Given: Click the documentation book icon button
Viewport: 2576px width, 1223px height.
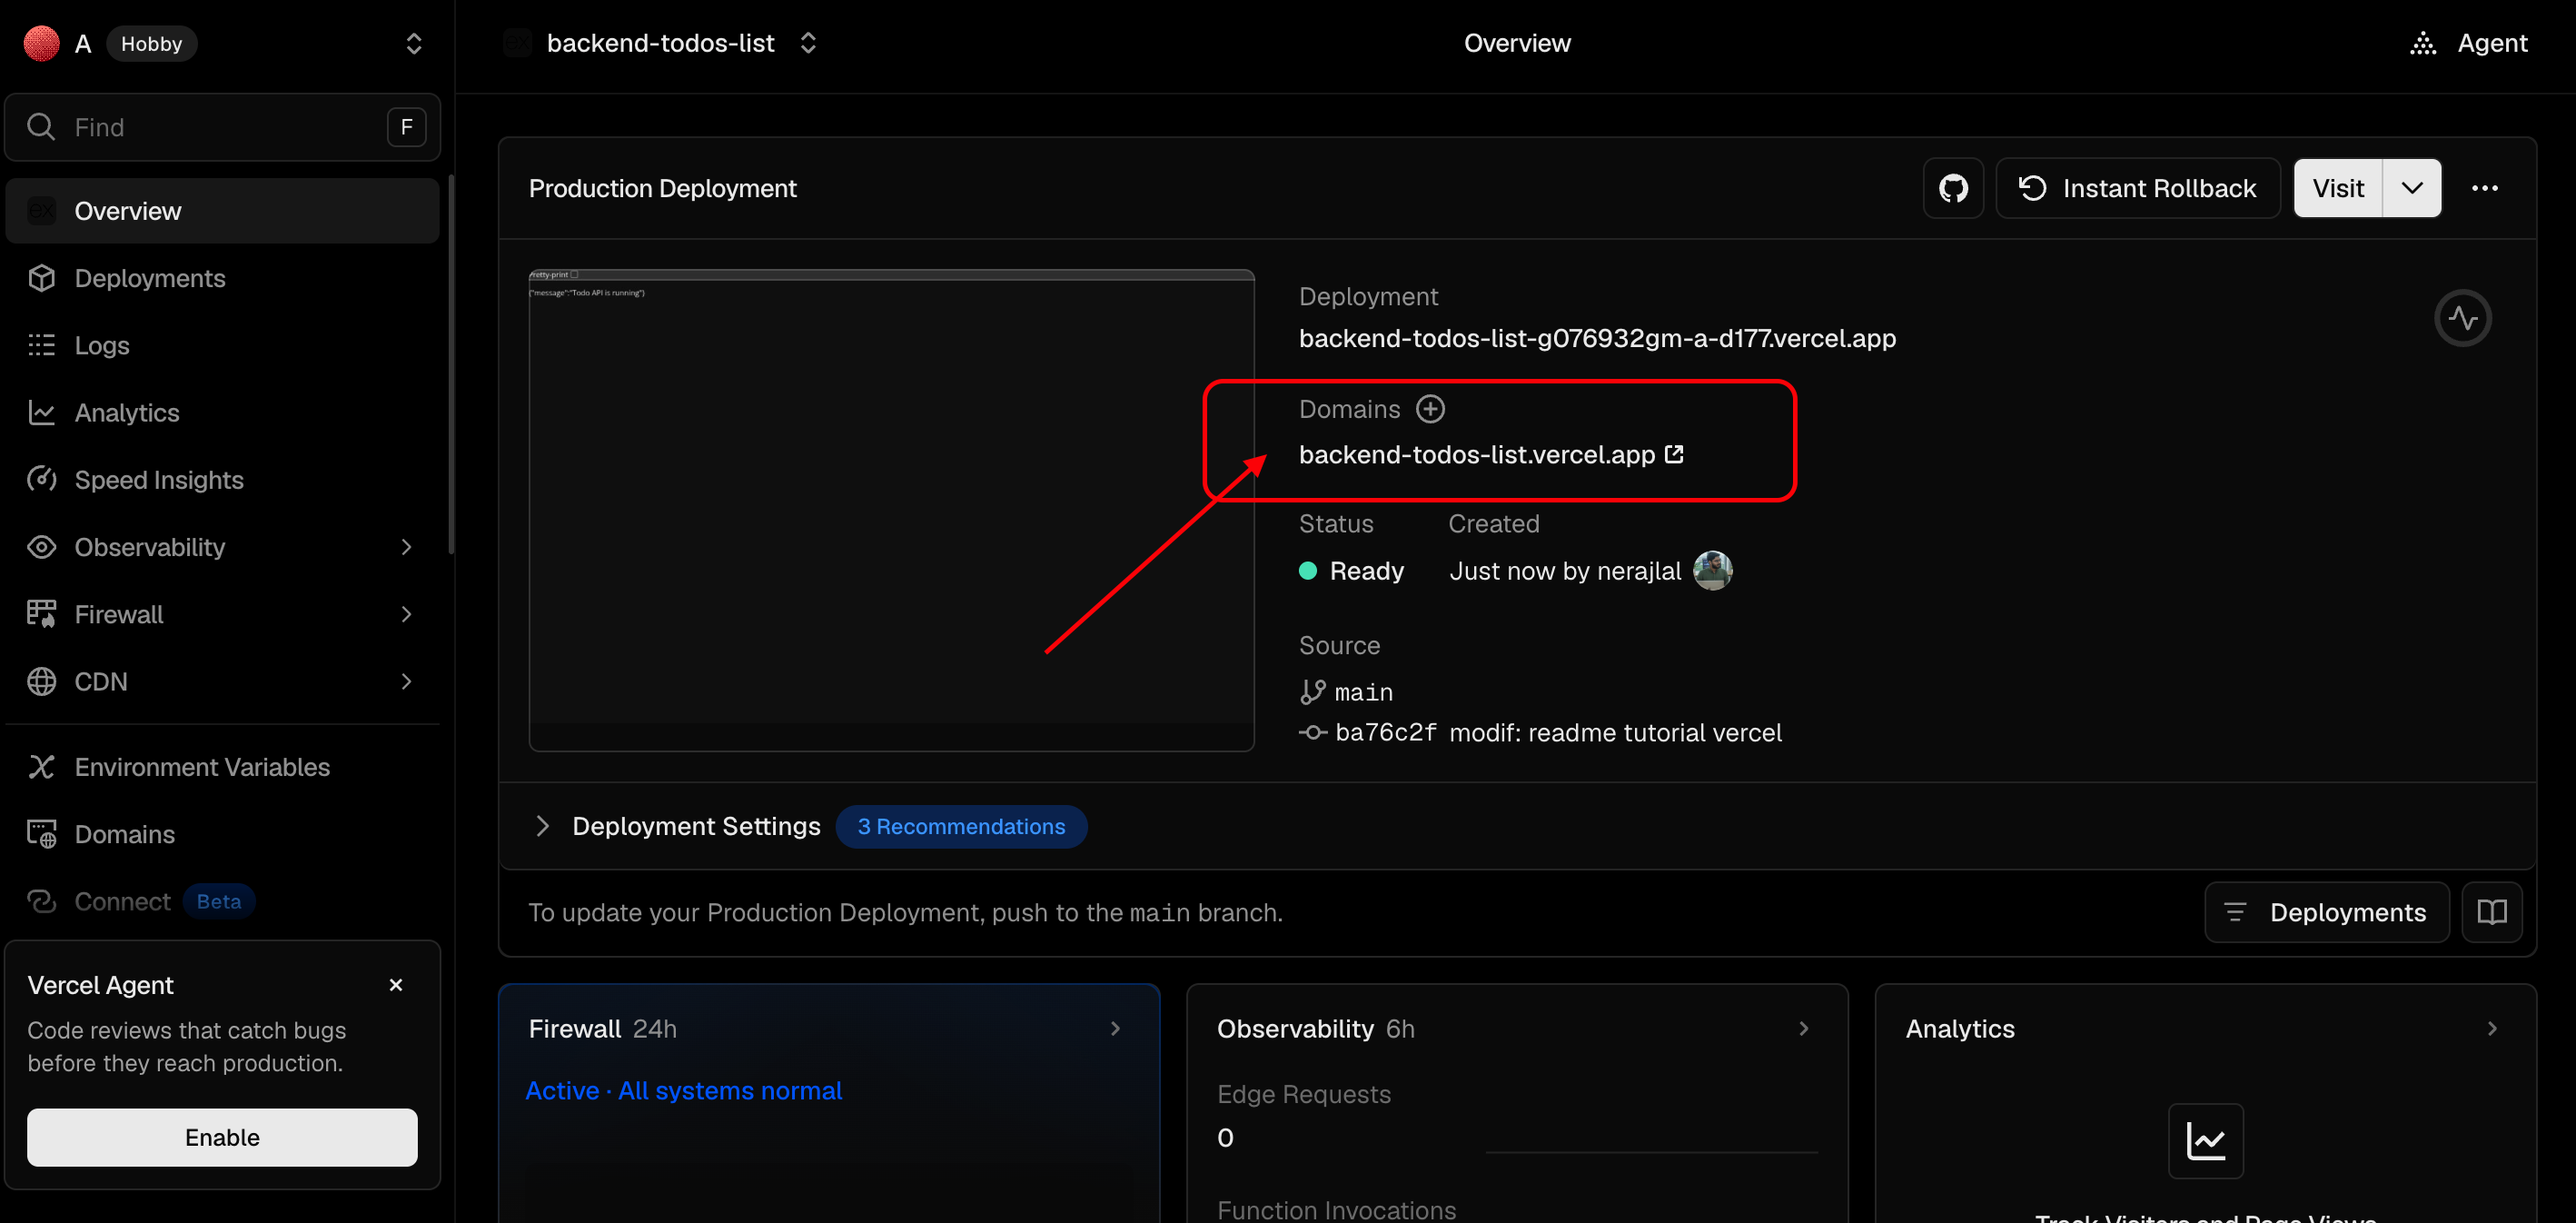Looking at the screenshot, I should click(x=2492, y=912).
